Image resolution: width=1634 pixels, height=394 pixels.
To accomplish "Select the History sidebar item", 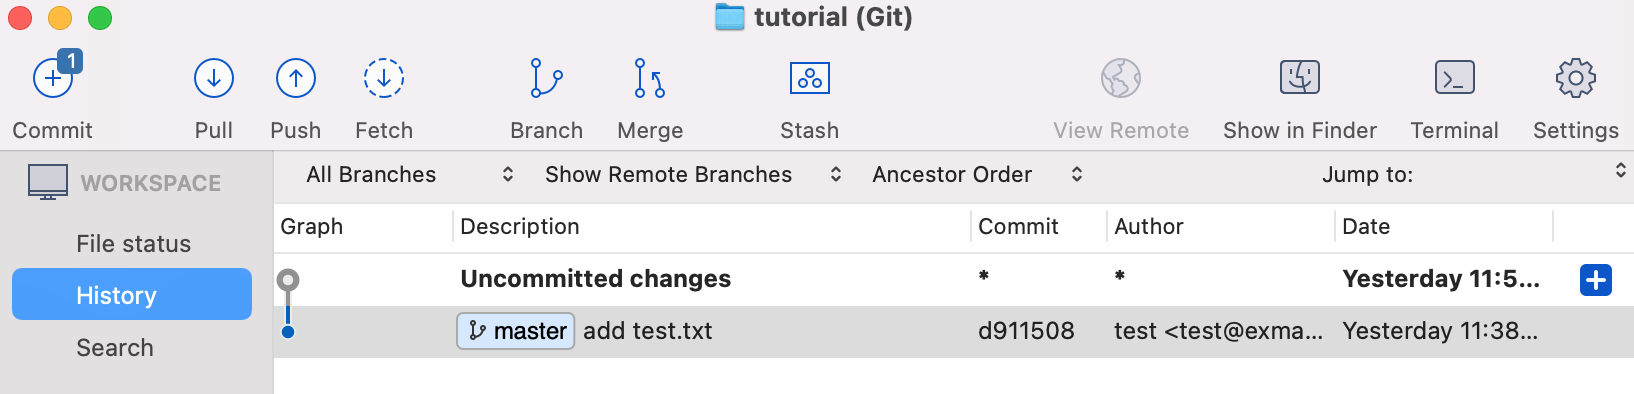I will 132,294.
